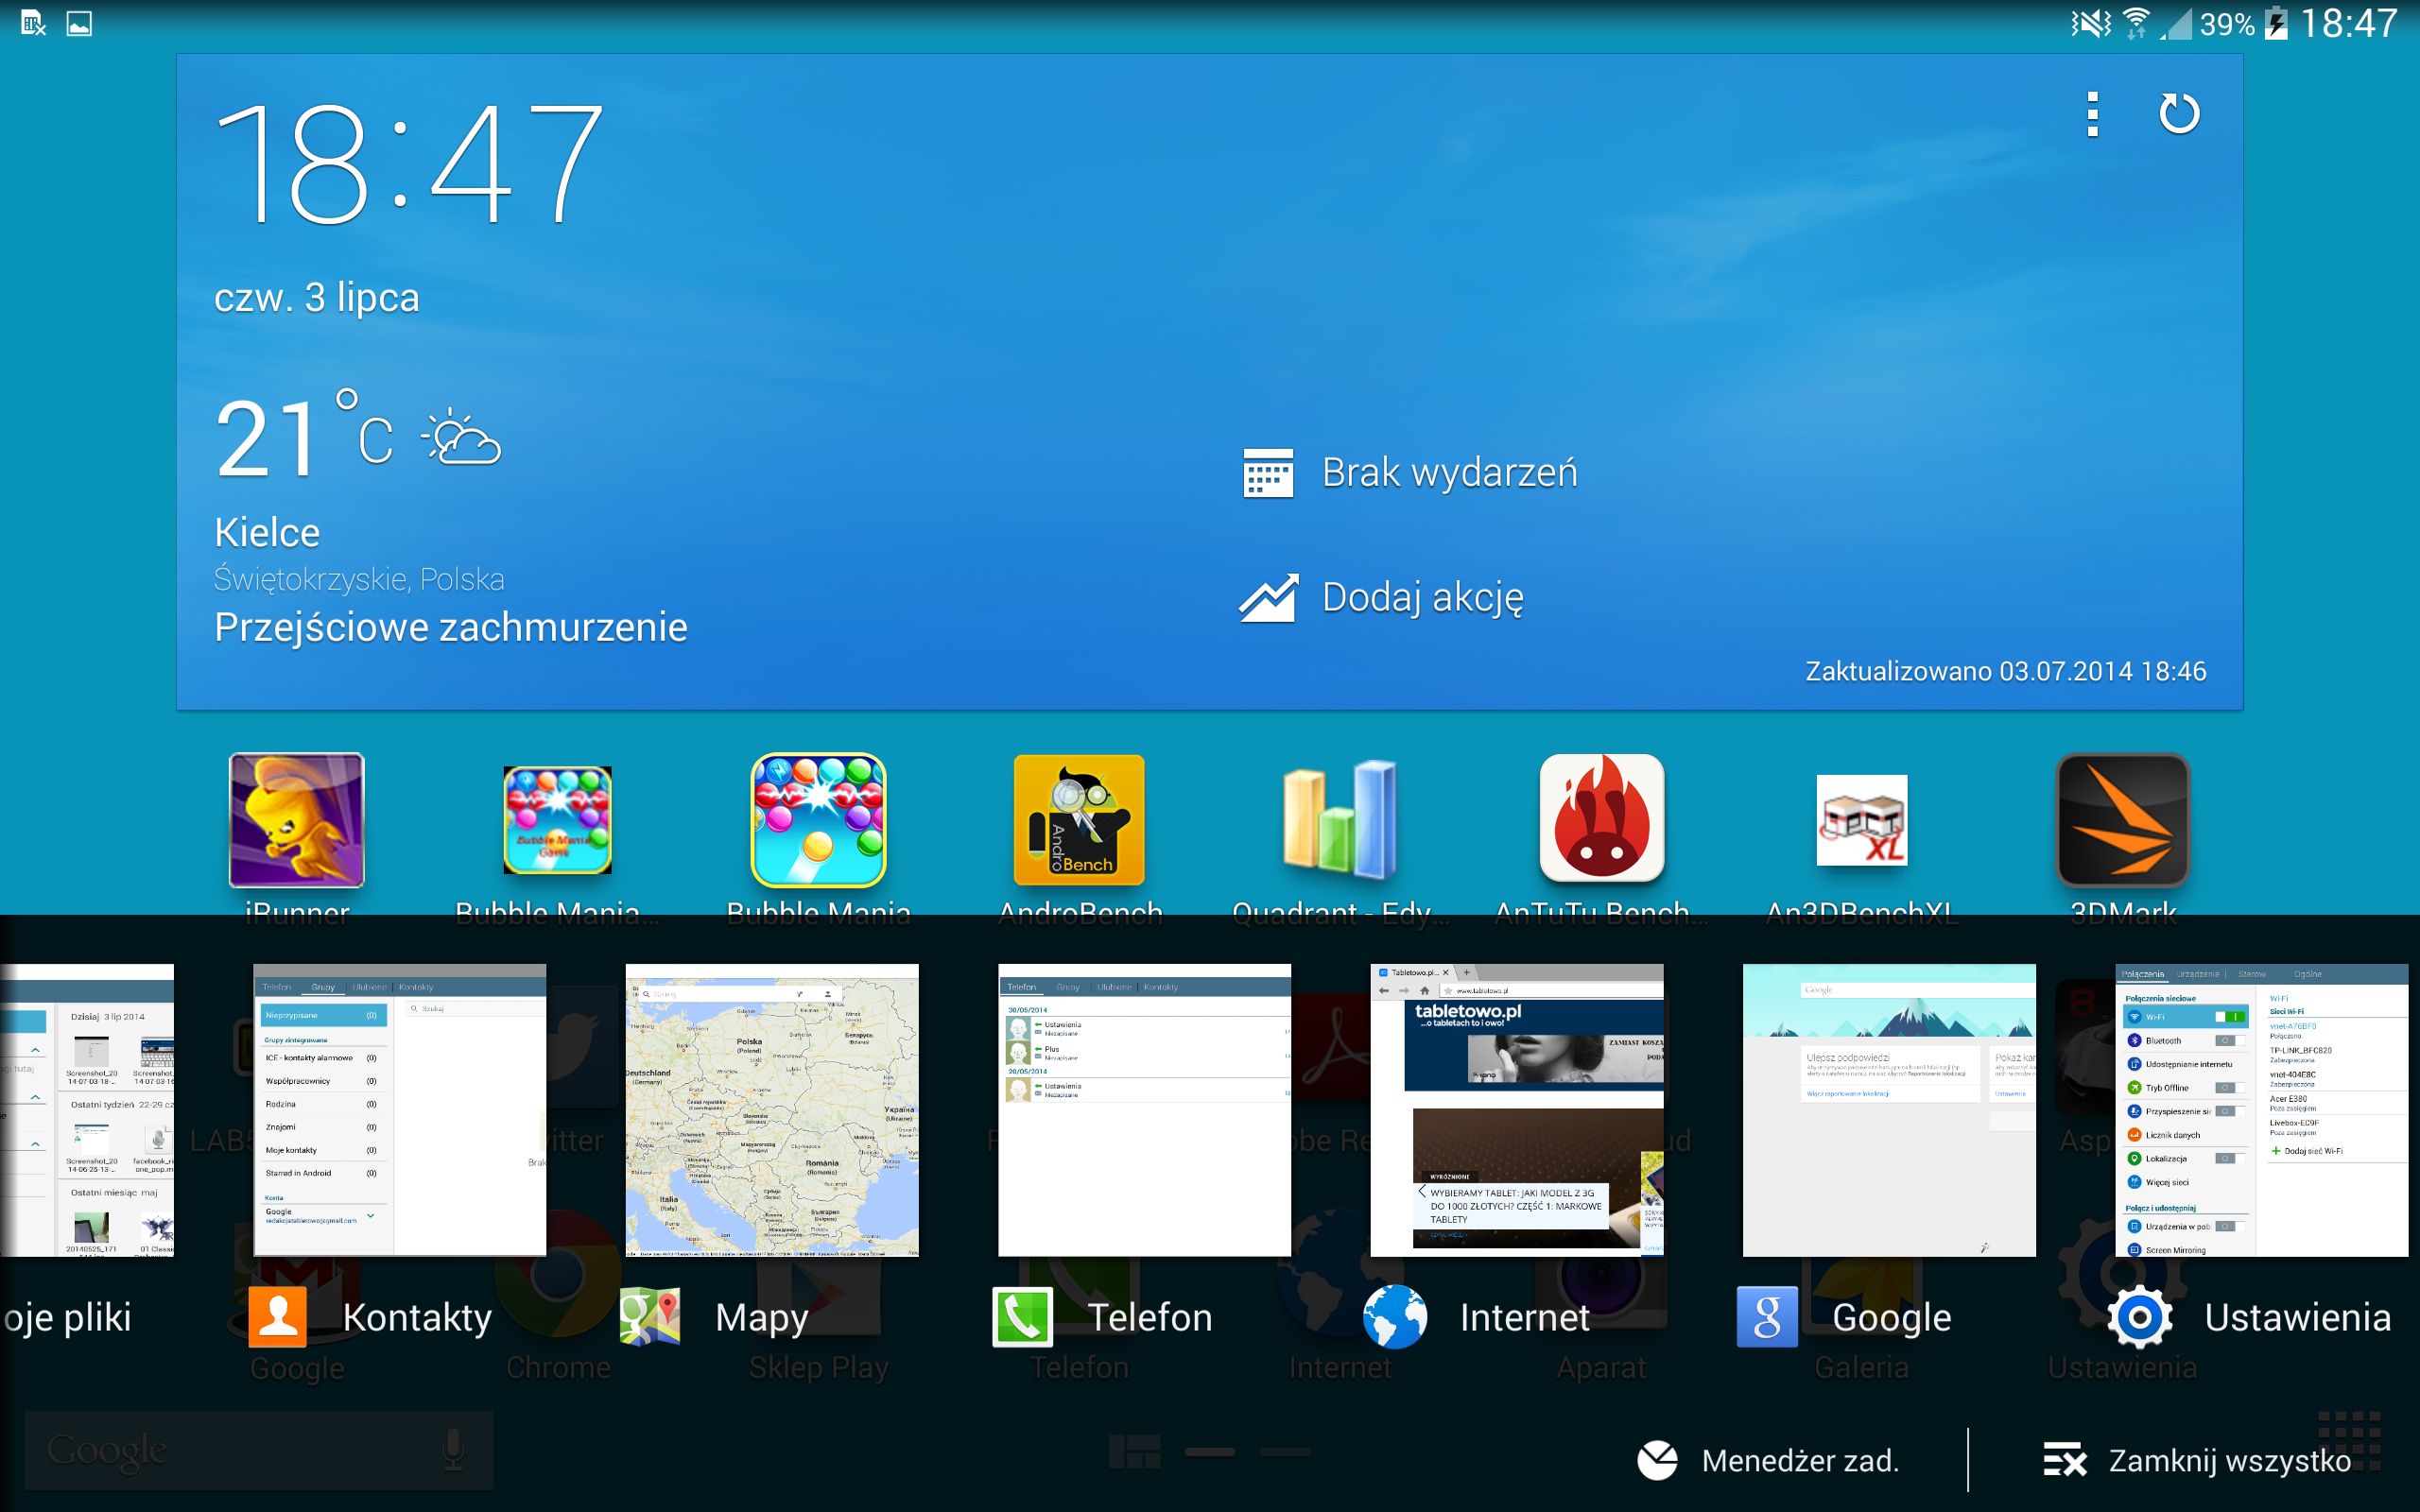The width and height of the screenshot is (2420, 1512).
Task: Launch Bubble Mania with yellow border icon
Action: click(818, 820)
